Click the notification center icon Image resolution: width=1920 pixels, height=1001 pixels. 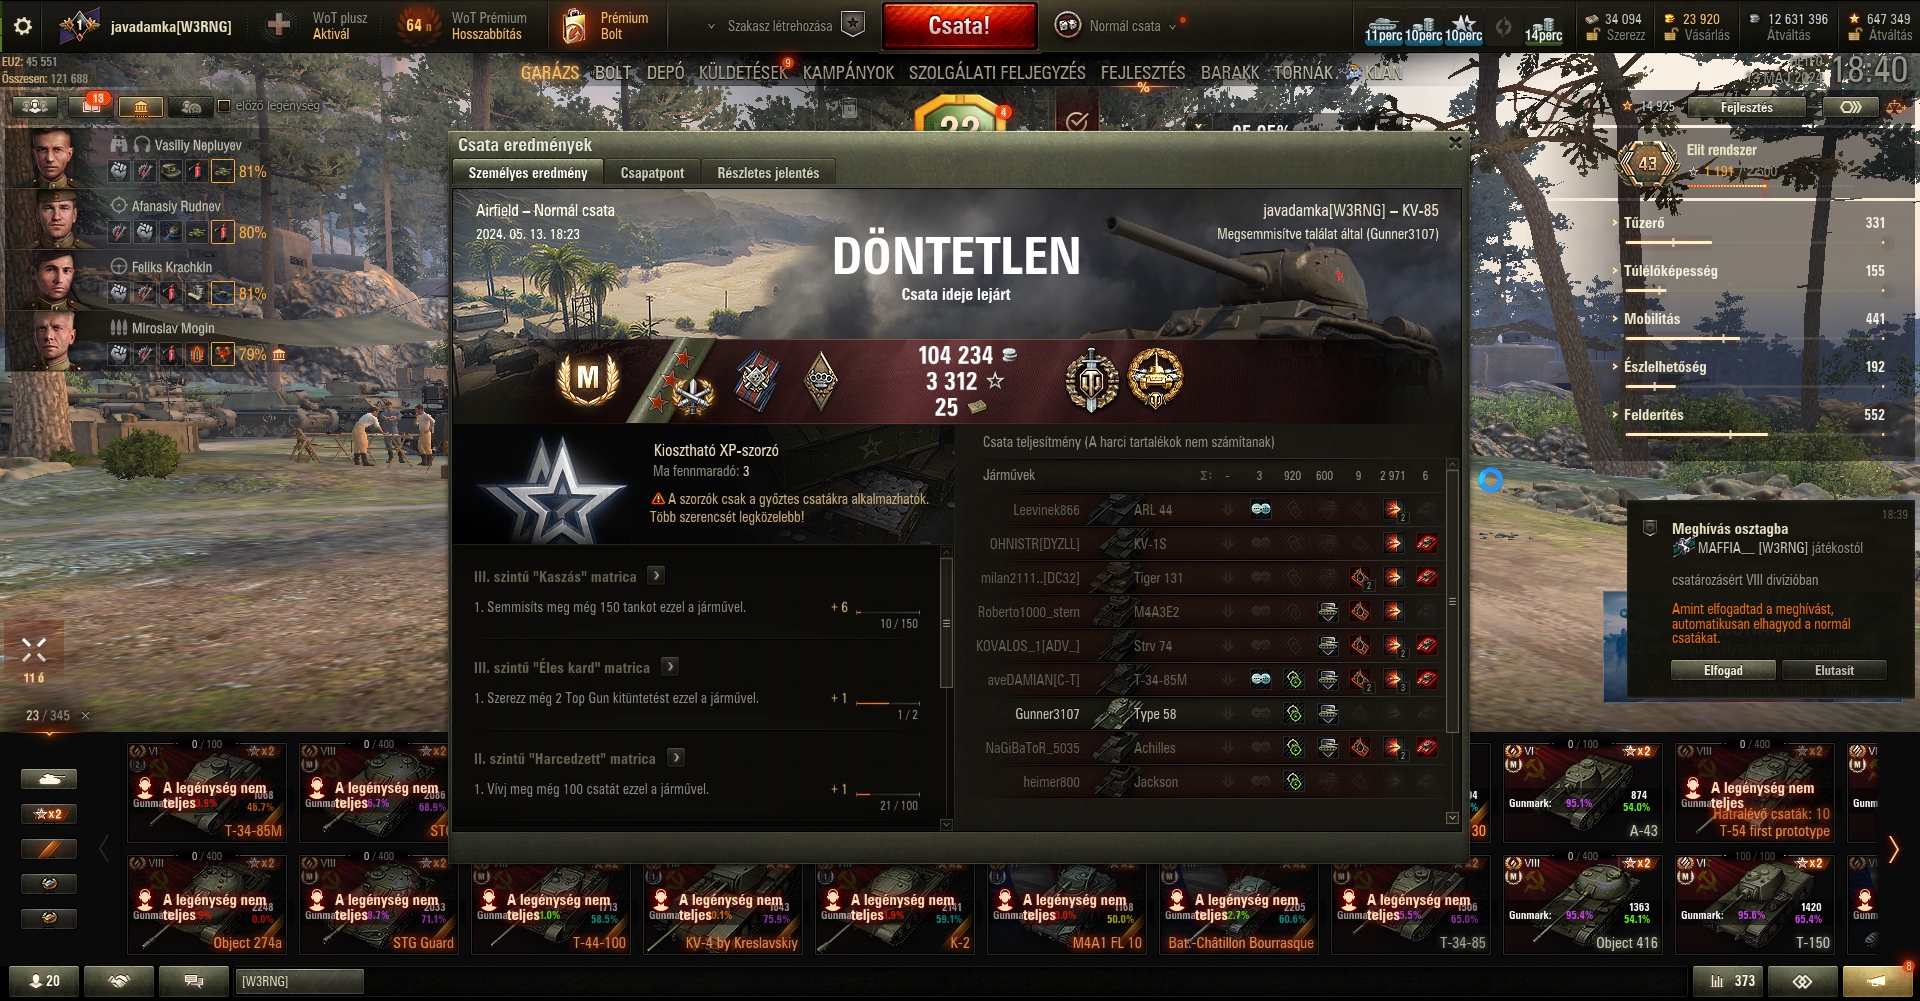click(1878, 981)
